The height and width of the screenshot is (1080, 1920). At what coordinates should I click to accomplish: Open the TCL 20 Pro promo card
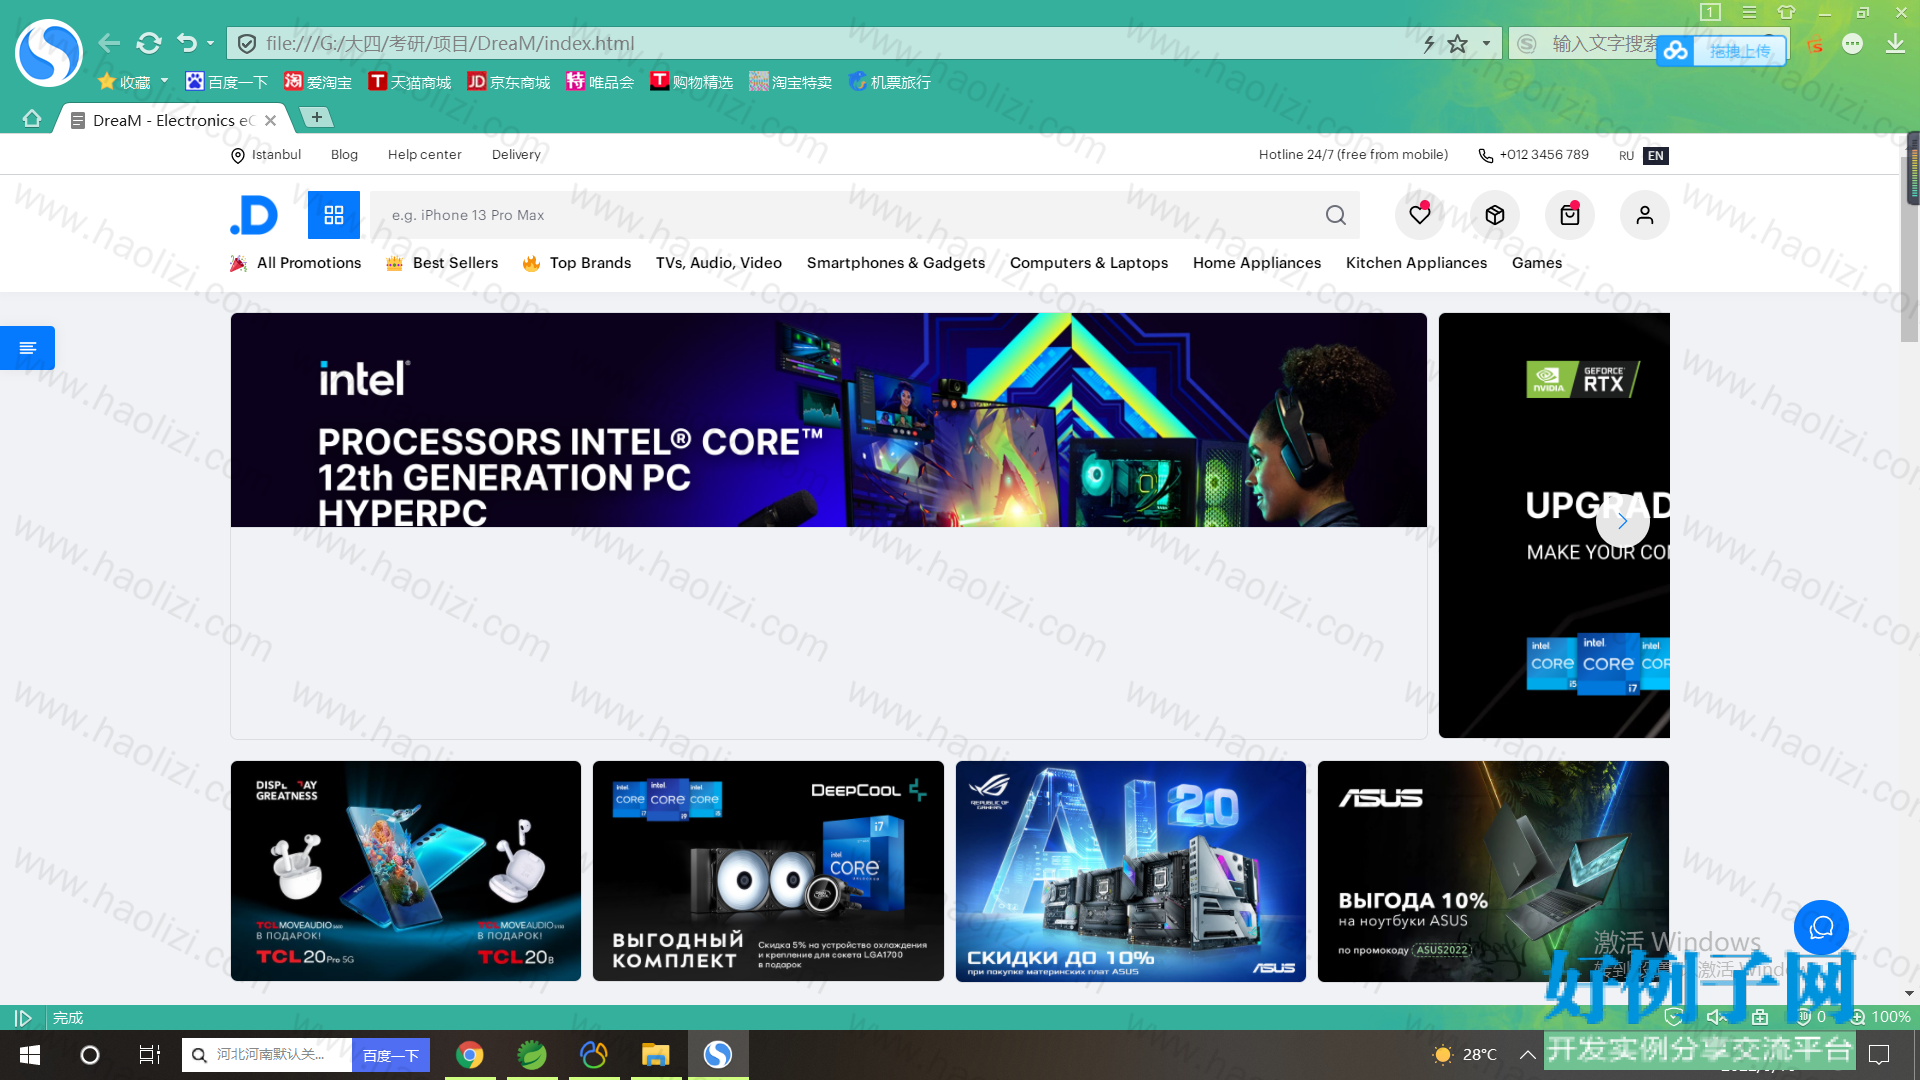coord(406,871)
